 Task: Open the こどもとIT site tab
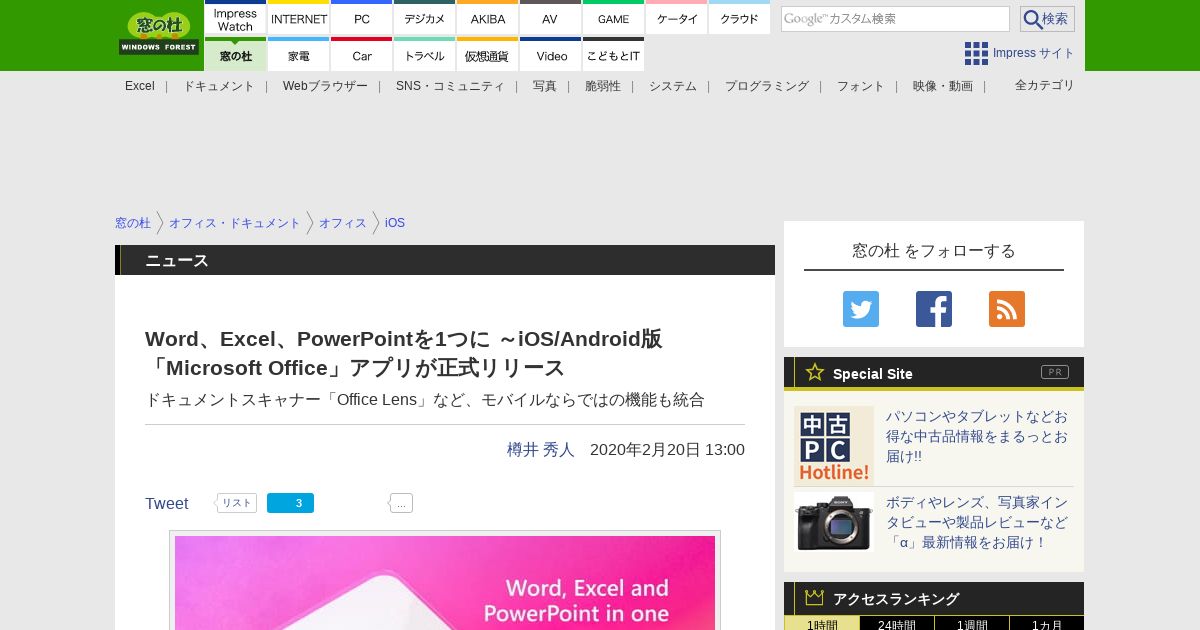coord(613,55)
